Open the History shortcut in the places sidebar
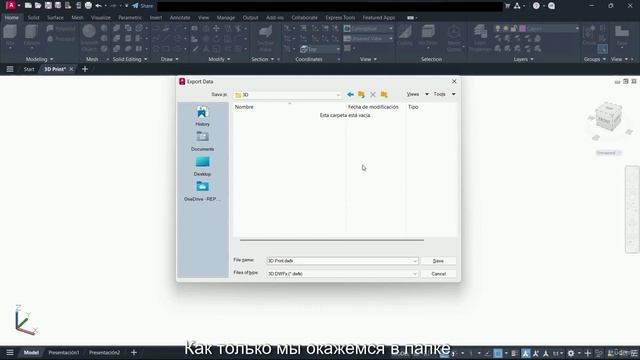 point(202,116)
